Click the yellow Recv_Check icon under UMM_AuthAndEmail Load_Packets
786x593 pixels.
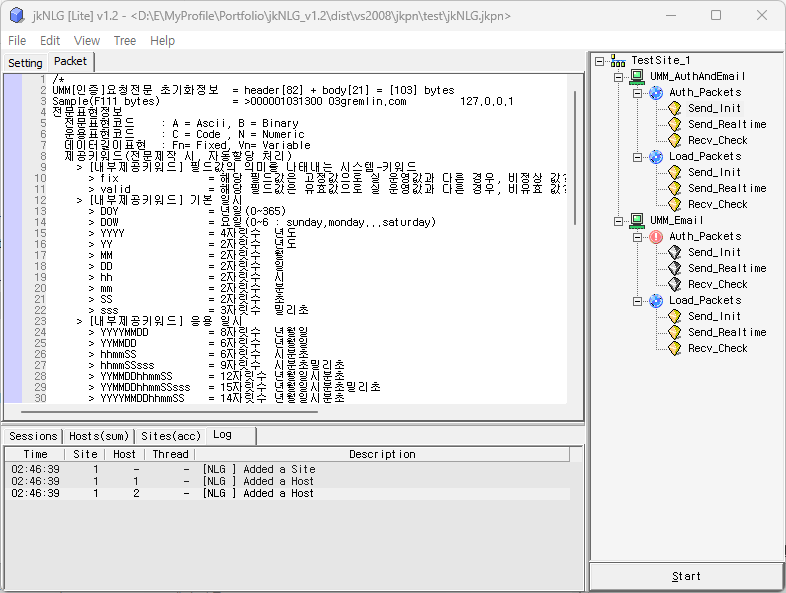click(x=674, y=204)
